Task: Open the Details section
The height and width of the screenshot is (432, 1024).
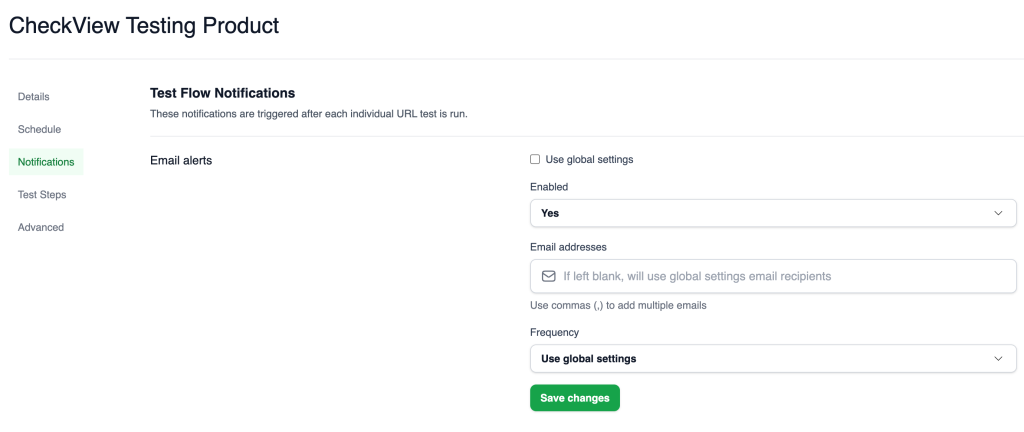Action: coord(33,97)
